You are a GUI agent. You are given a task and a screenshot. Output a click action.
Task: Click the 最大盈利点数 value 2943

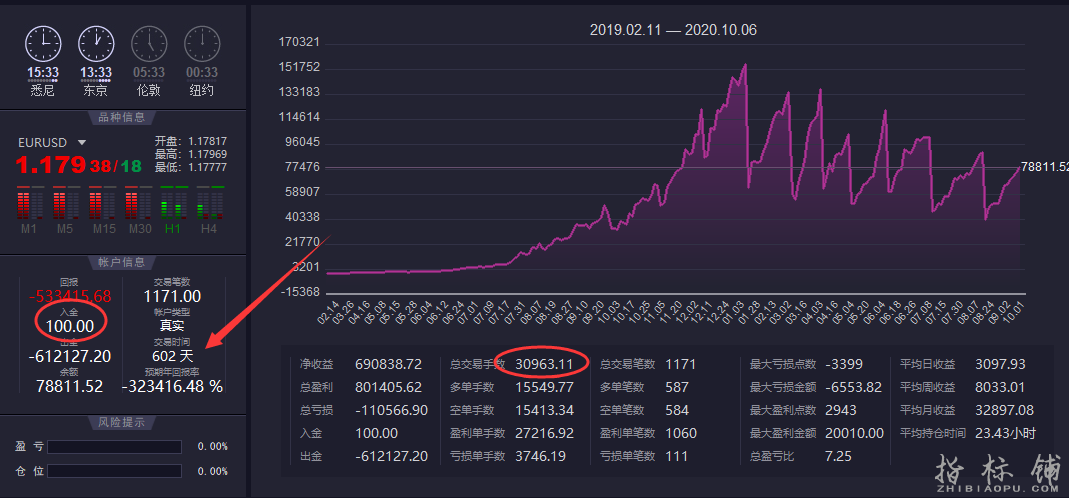[x=841, y=410]
